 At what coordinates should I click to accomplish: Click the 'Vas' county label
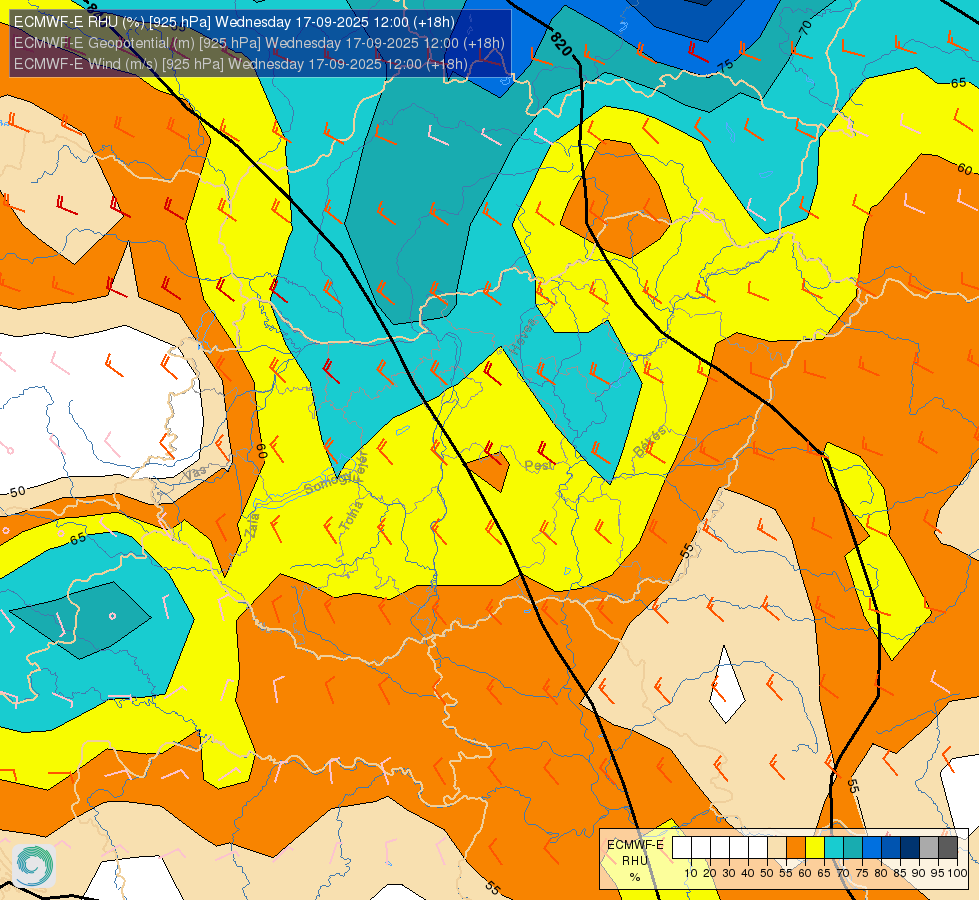(x=195, y=474)
